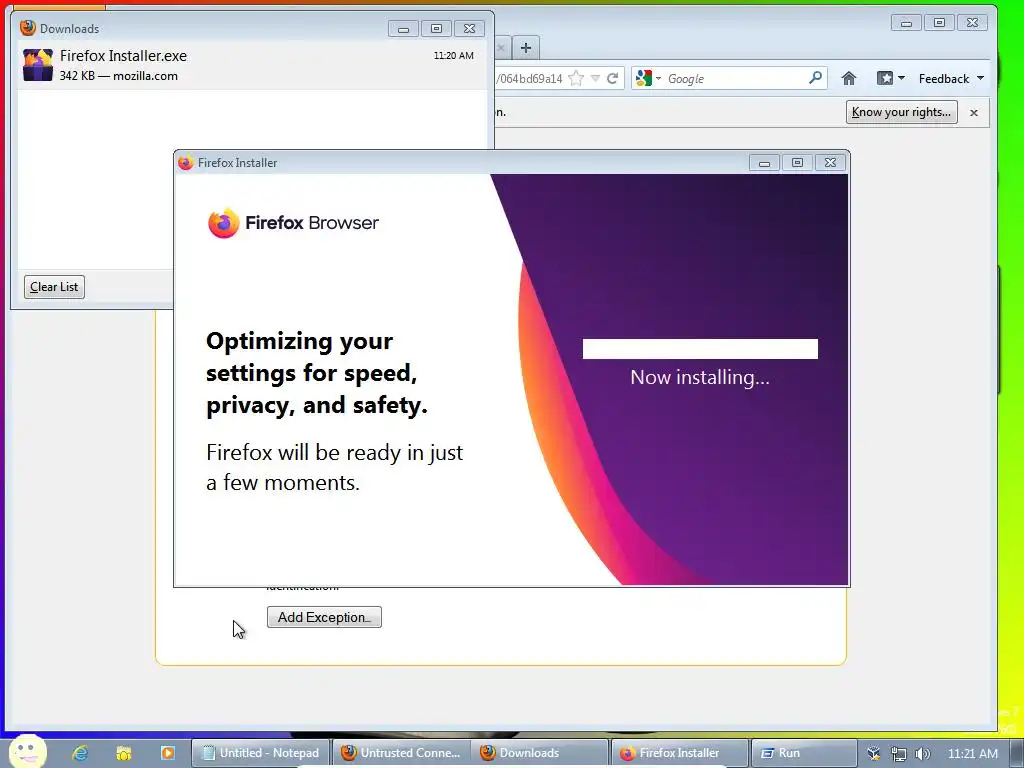Open Windows Media Player taskbar icon

point(168,753)
